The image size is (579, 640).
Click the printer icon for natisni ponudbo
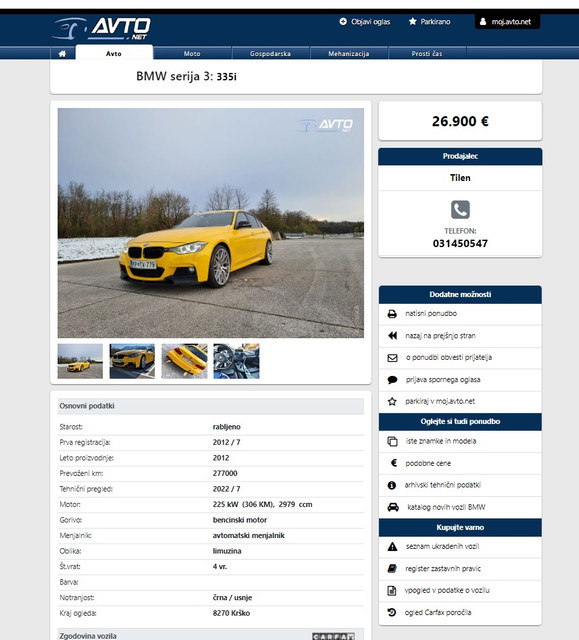click(x=392, y=314)
